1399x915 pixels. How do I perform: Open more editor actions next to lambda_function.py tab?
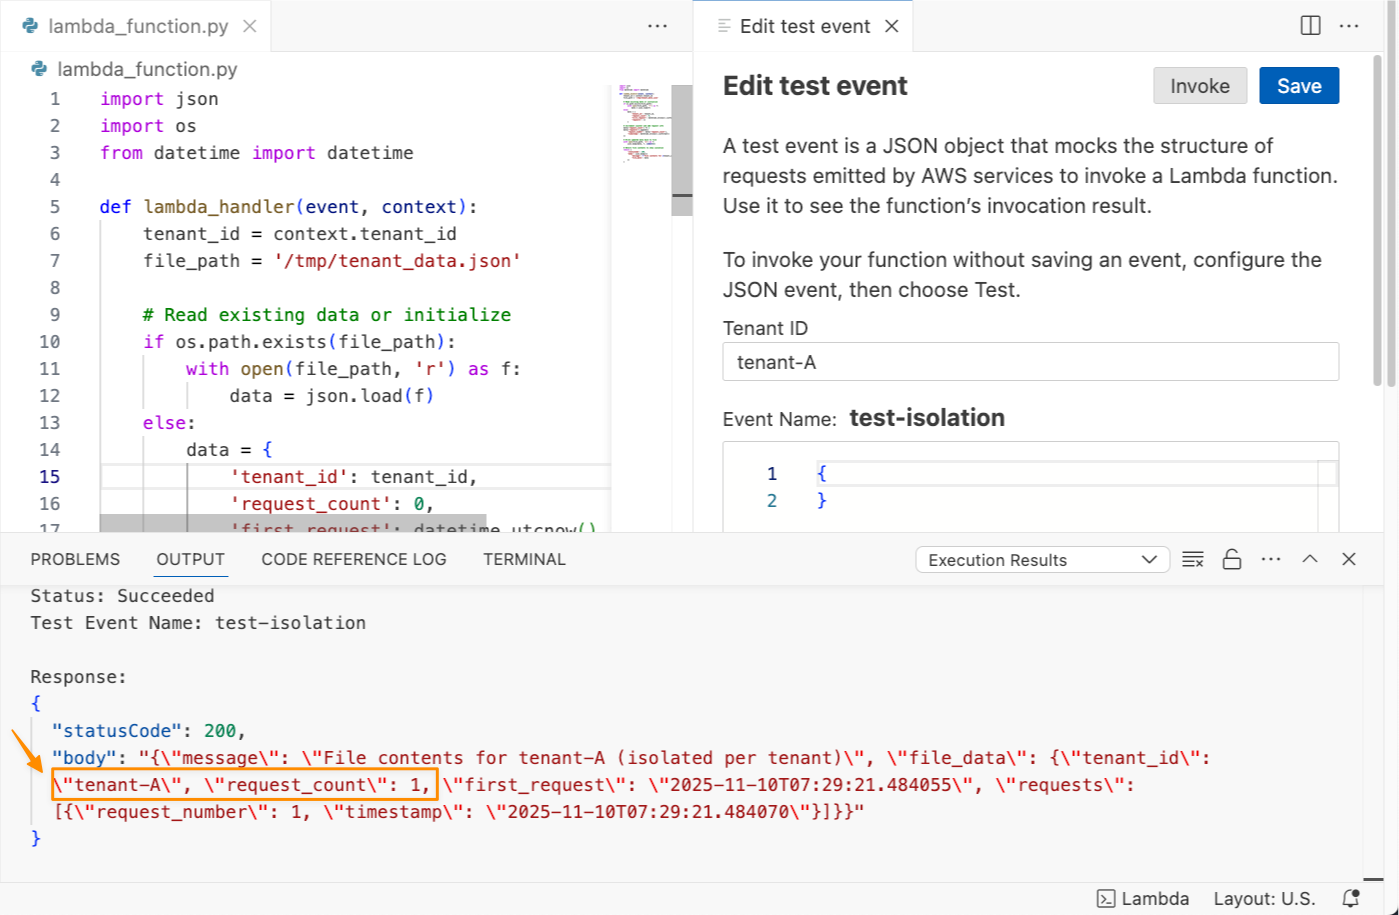(x=657, y=26)
